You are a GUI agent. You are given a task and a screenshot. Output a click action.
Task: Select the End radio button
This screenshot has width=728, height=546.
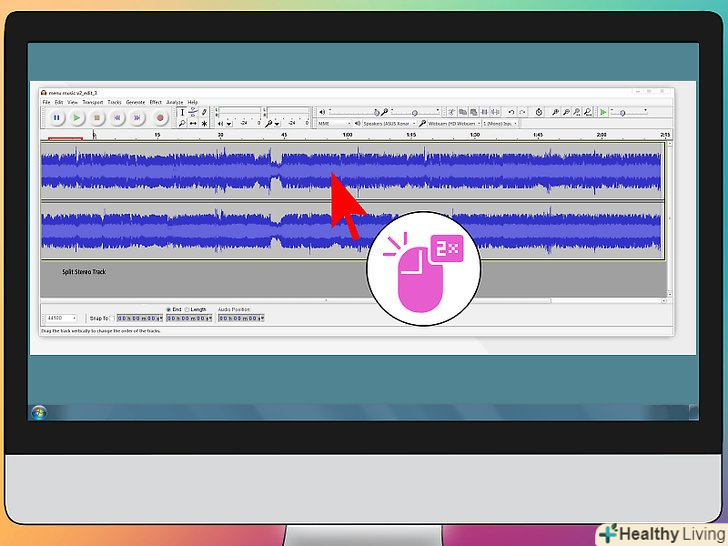click(x=169, y=310)
